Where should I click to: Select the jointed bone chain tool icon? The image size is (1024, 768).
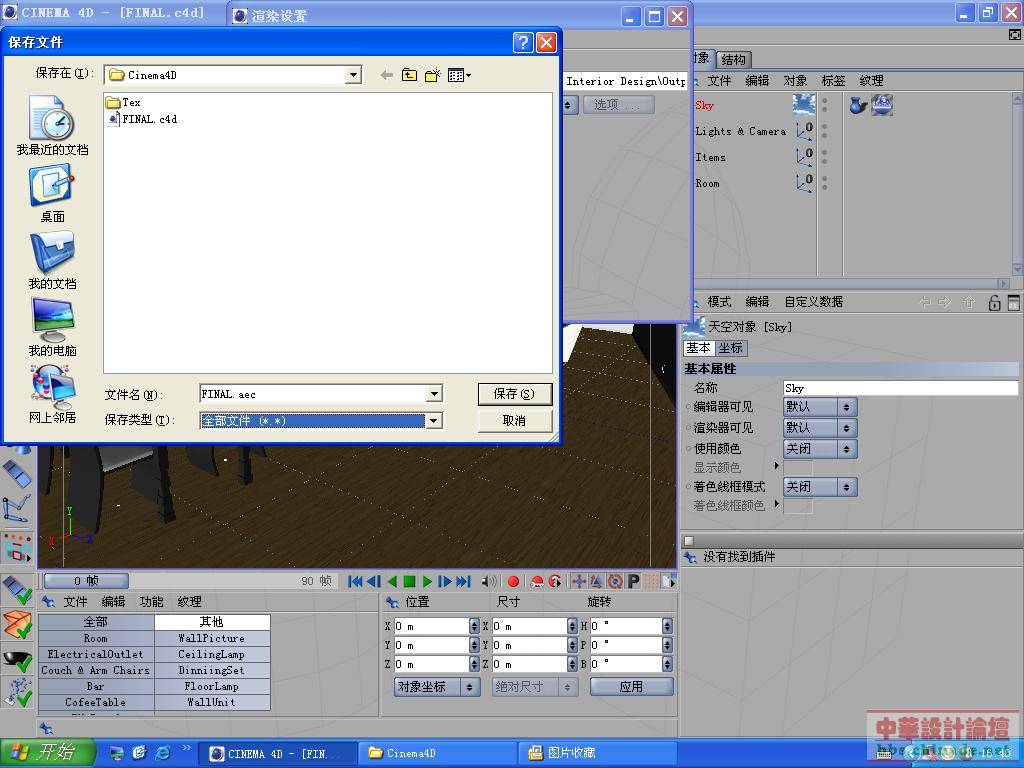[16, 508]
